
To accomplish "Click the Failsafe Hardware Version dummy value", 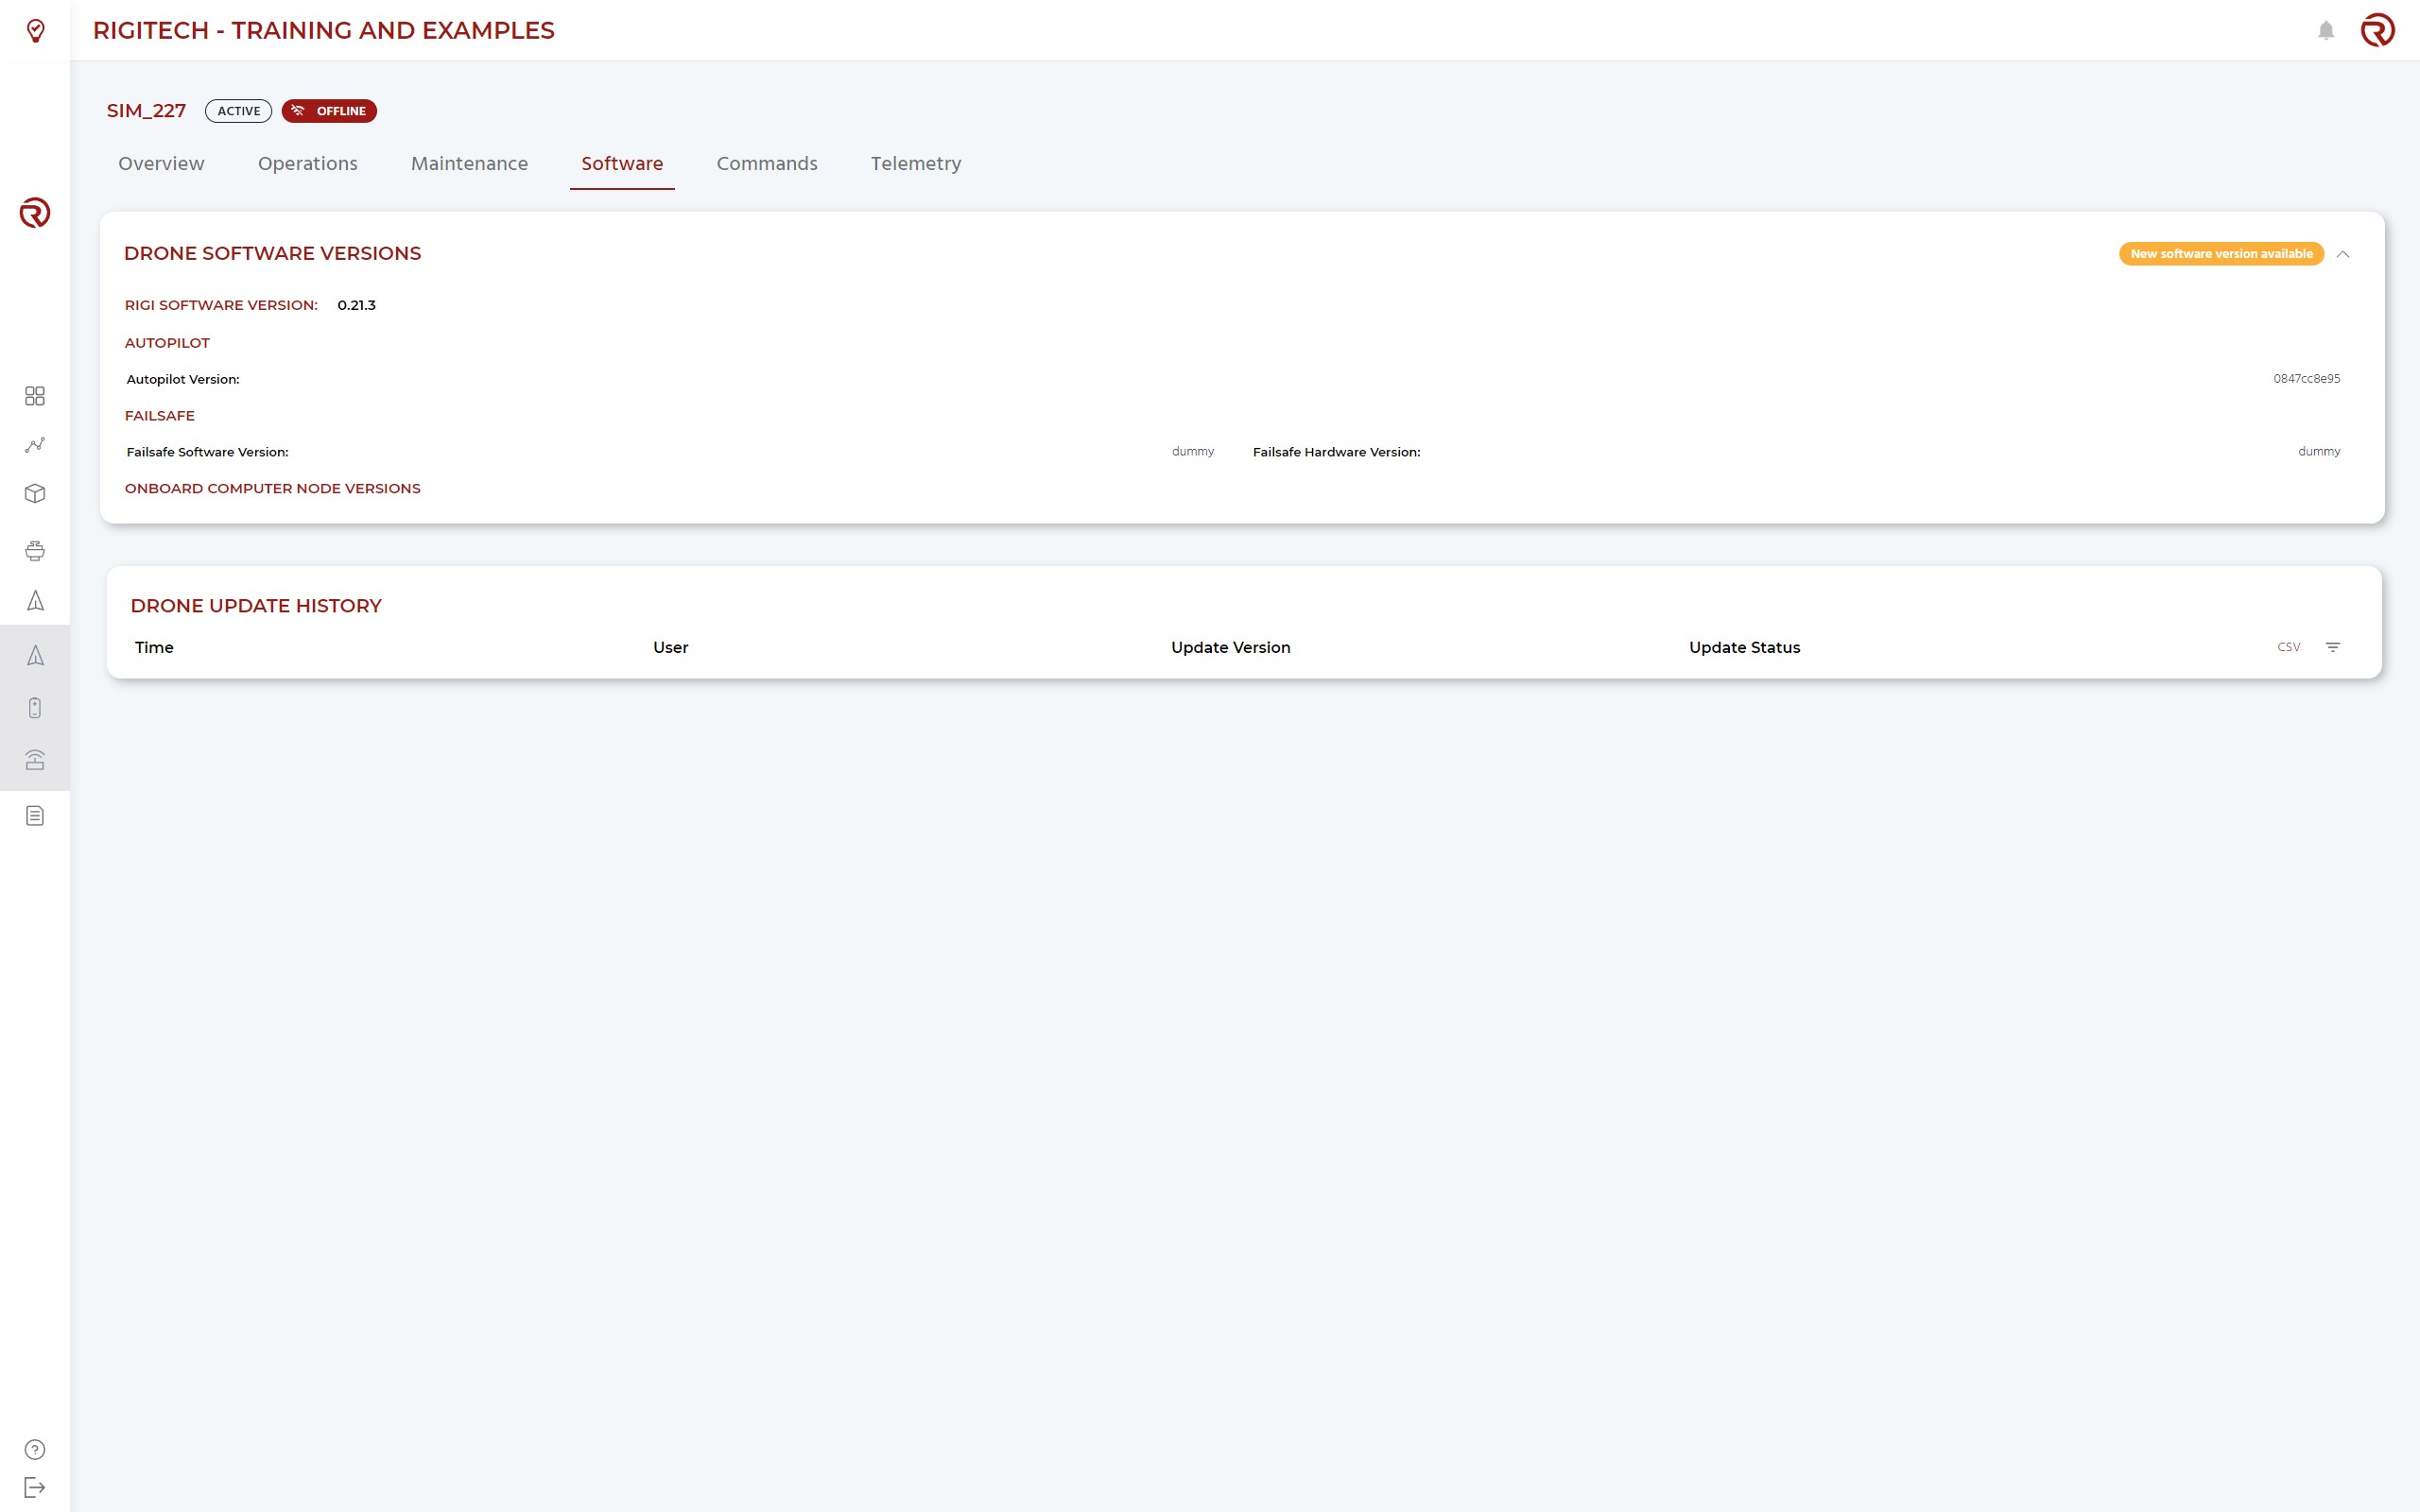I will coord(2318,452).
